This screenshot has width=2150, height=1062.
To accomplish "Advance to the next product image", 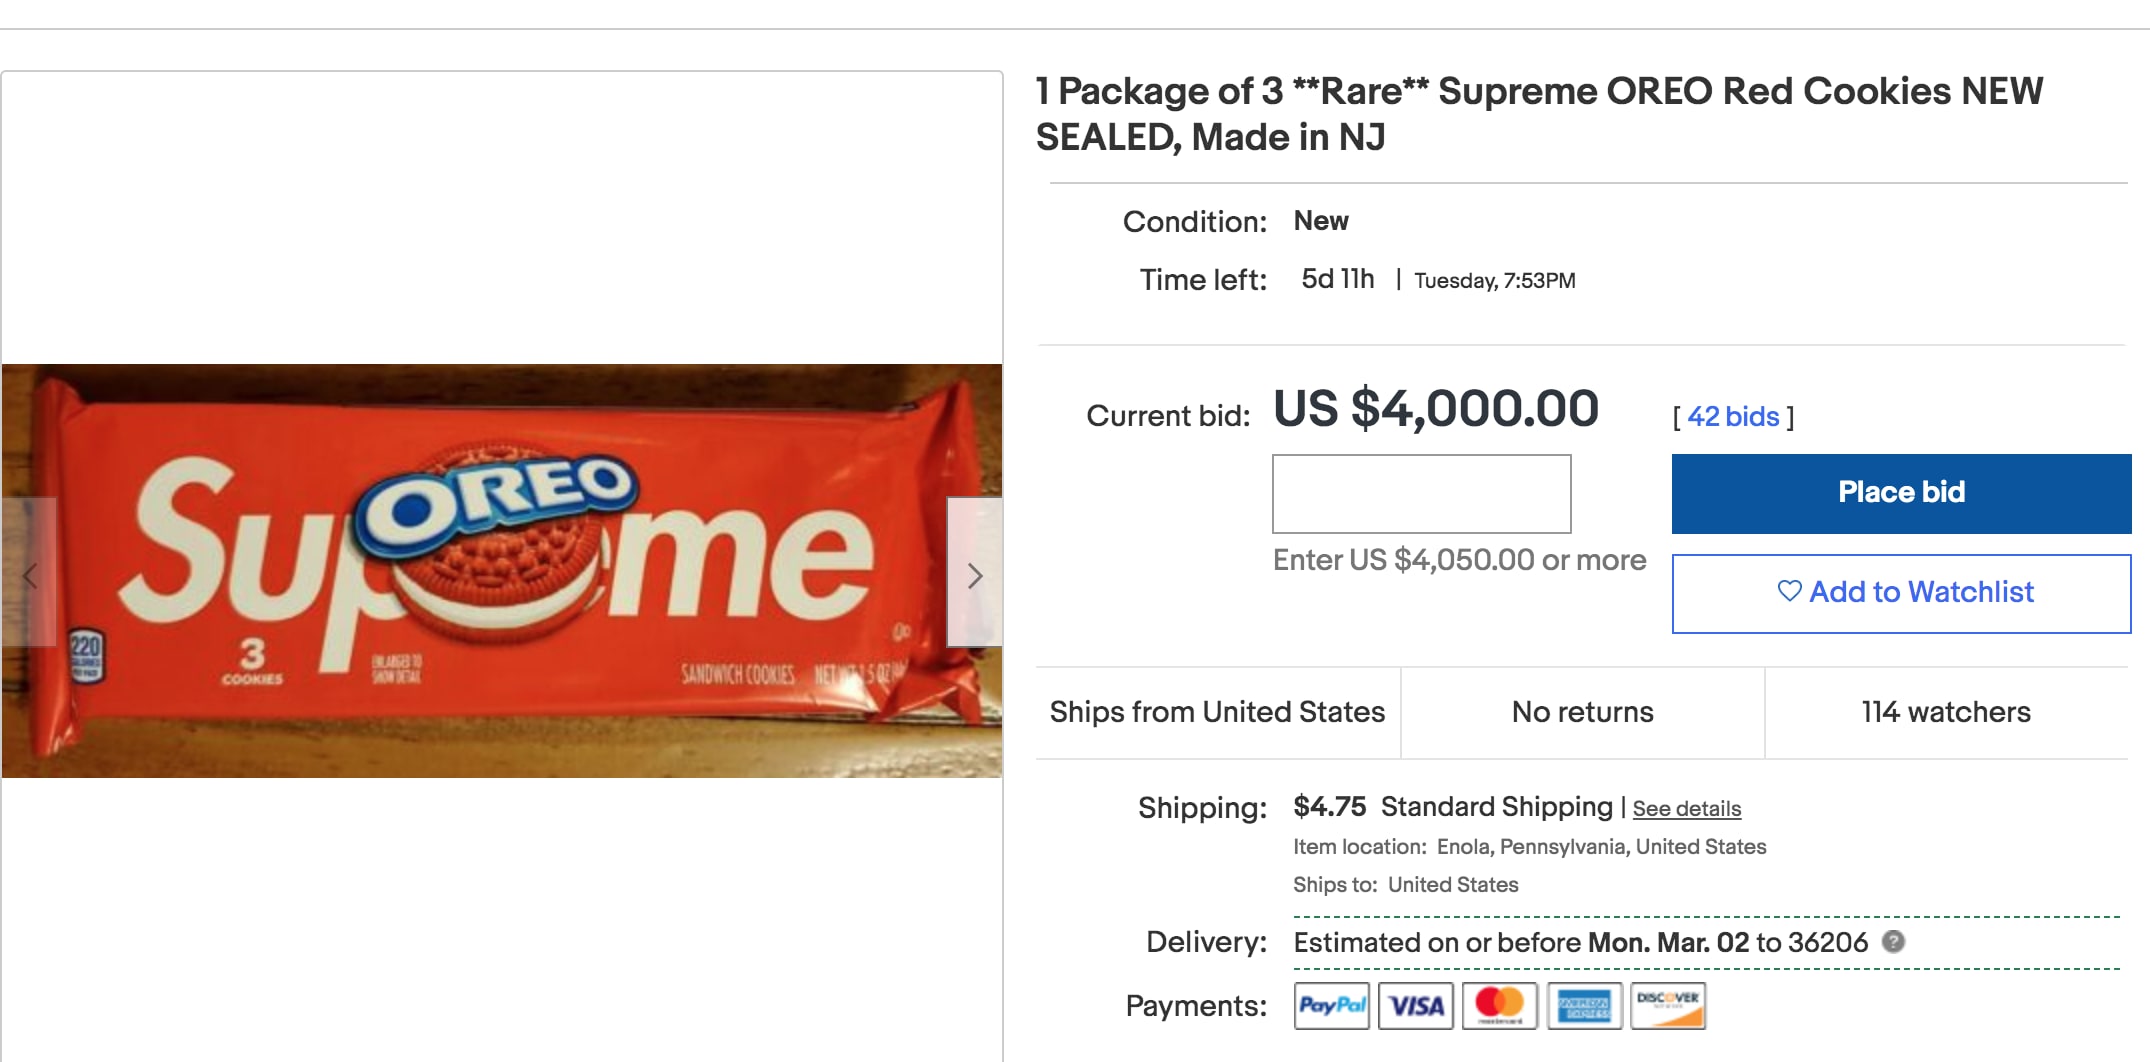I will (x=975, y=575).
